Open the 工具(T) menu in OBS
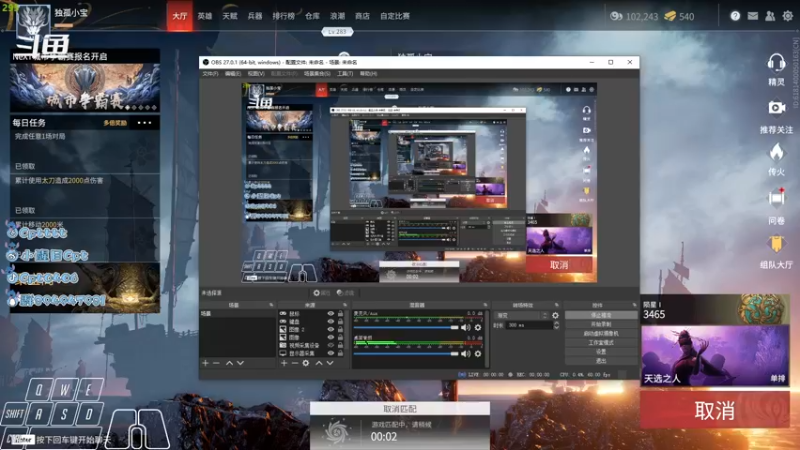Image resolution: width=800 pixels, height=450 pixels. coord(345,74)
